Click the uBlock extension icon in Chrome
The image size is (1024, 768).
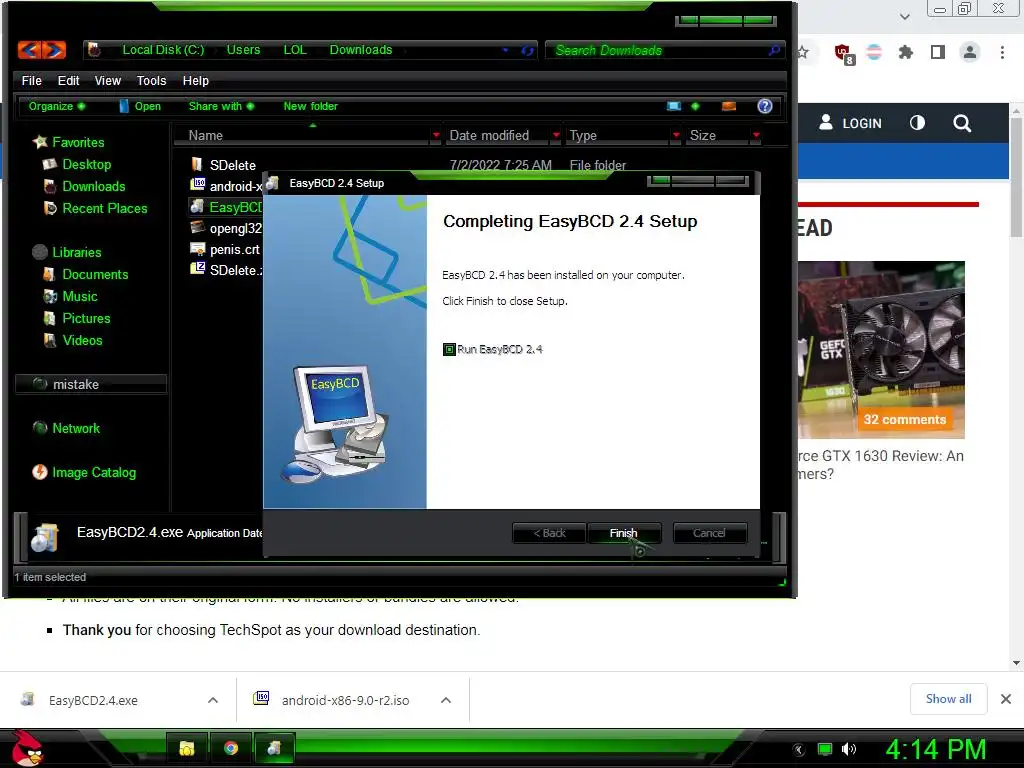[844, 54]
